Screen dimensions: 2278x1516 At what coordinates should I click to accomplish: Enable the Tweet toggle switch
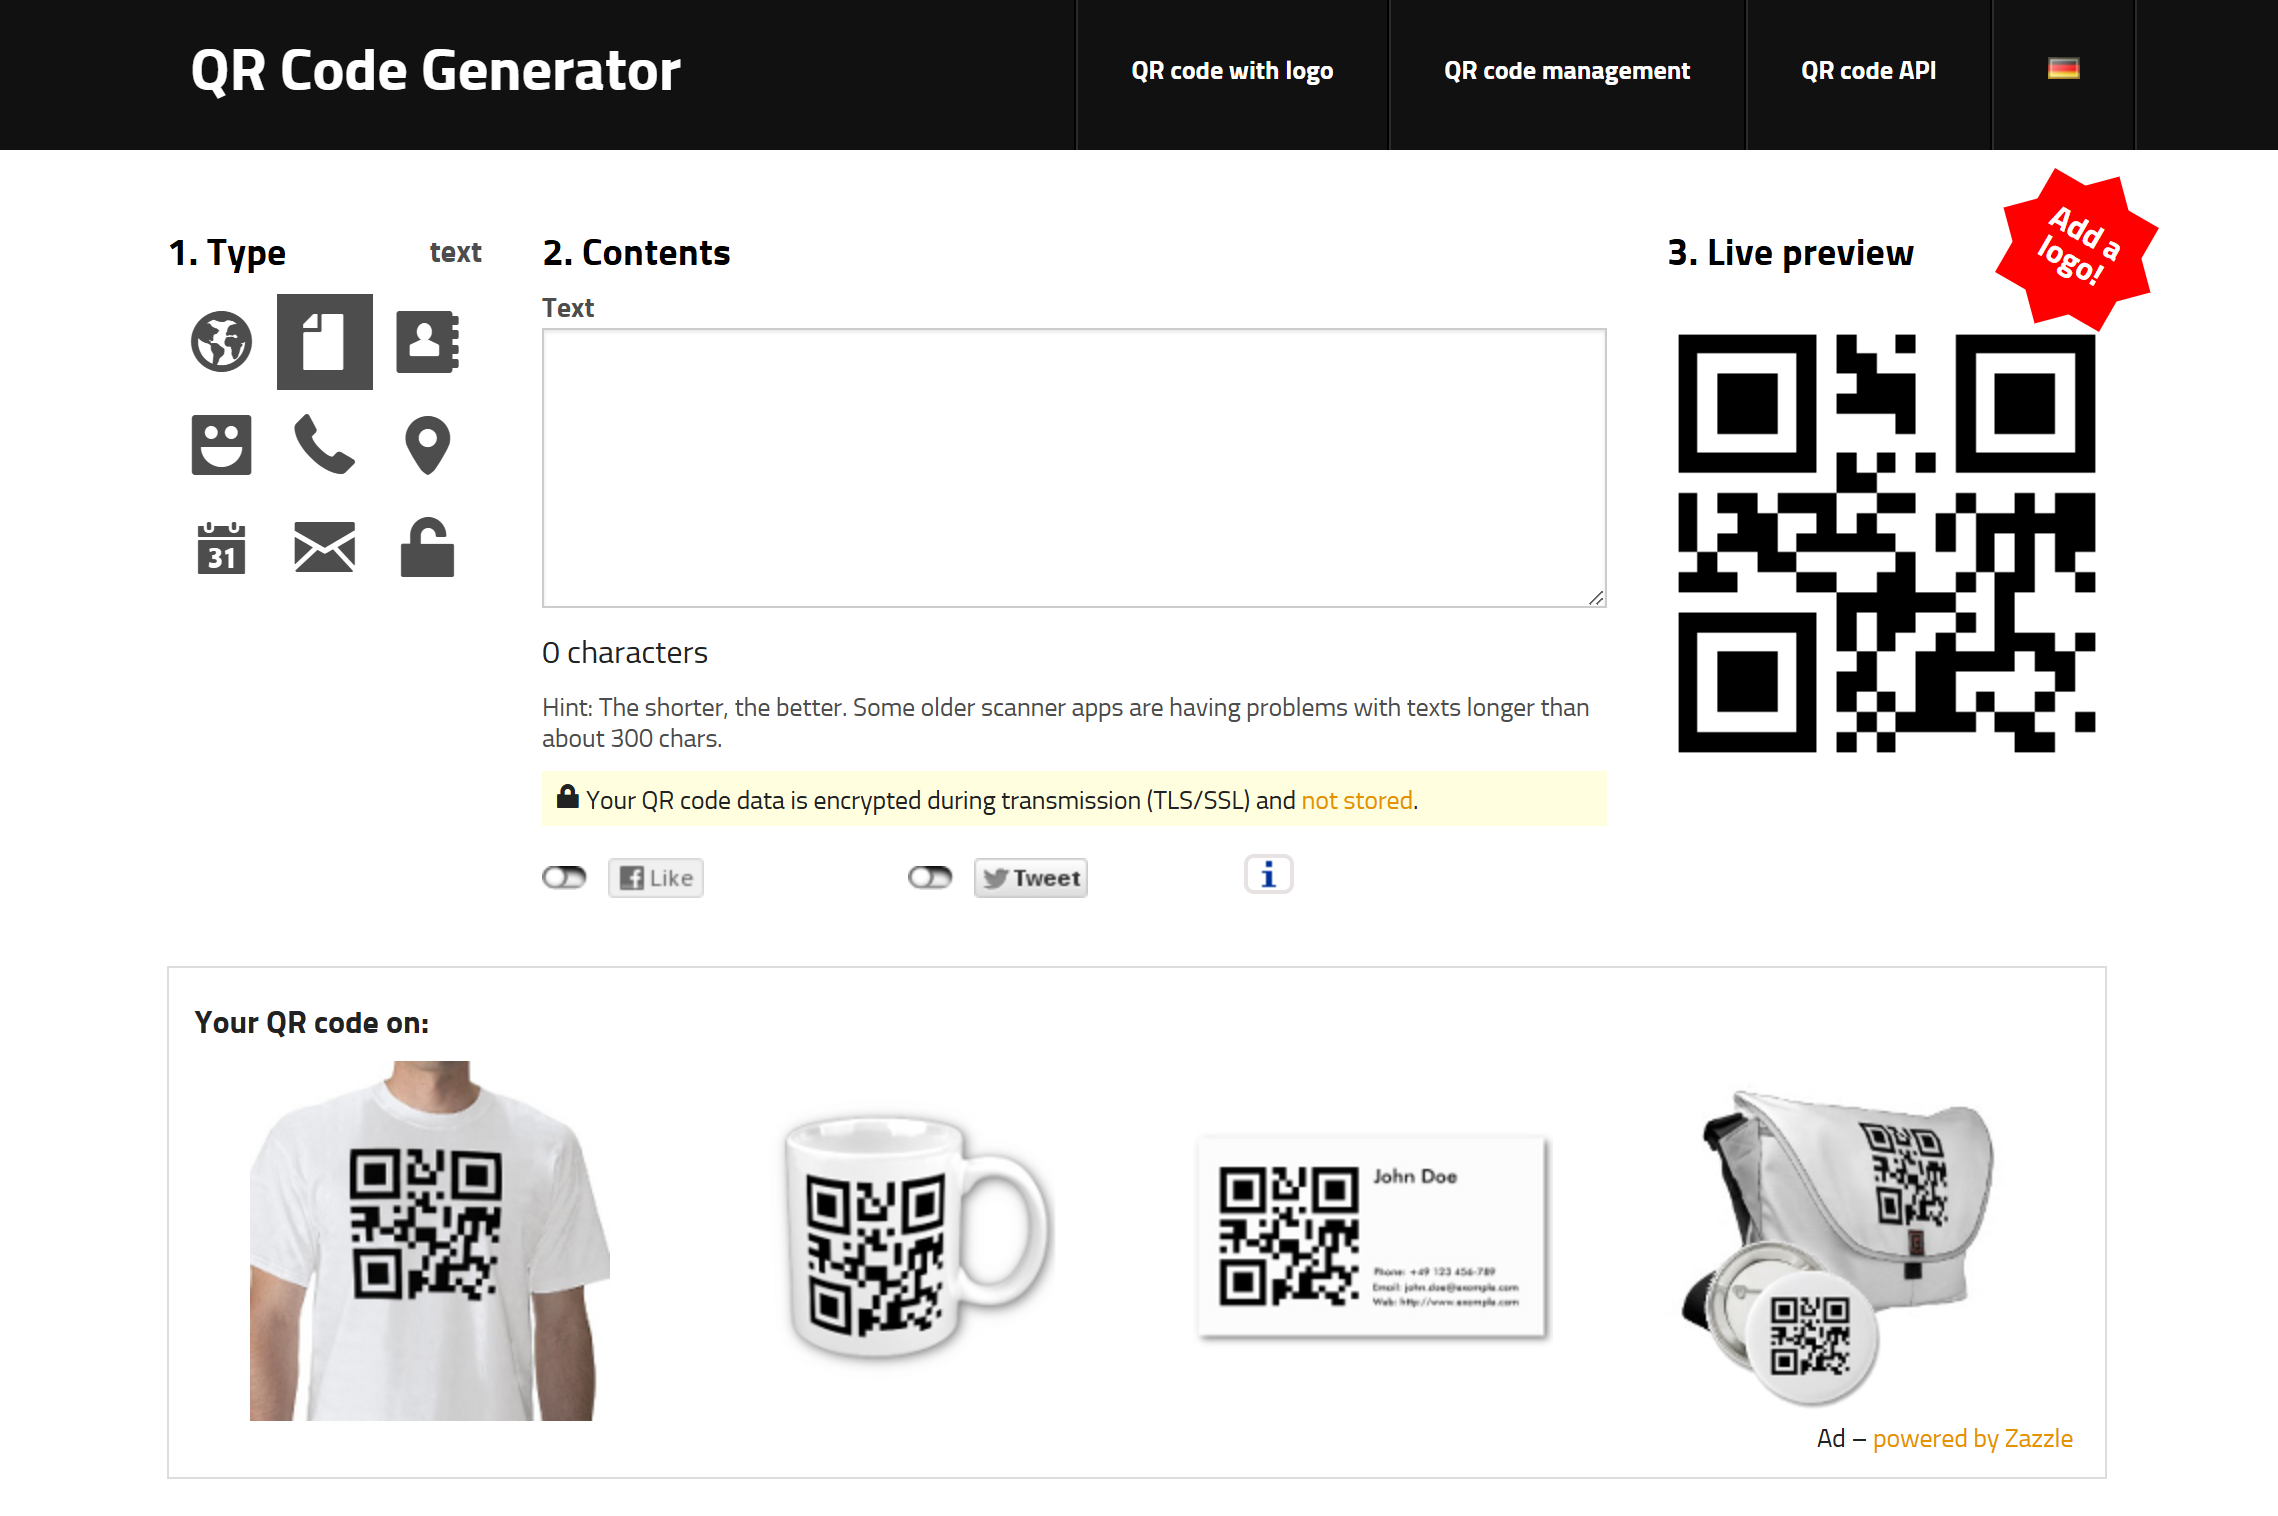click(930, 878)
